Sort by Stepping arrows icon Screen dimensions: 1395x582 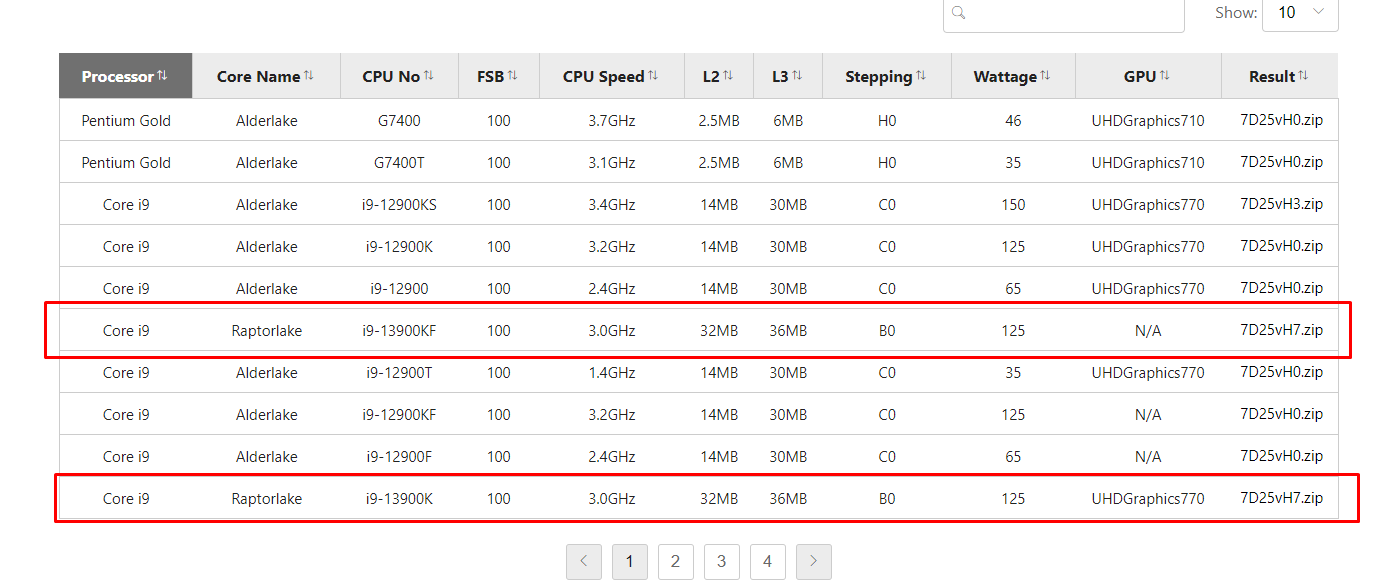(921, 76)
